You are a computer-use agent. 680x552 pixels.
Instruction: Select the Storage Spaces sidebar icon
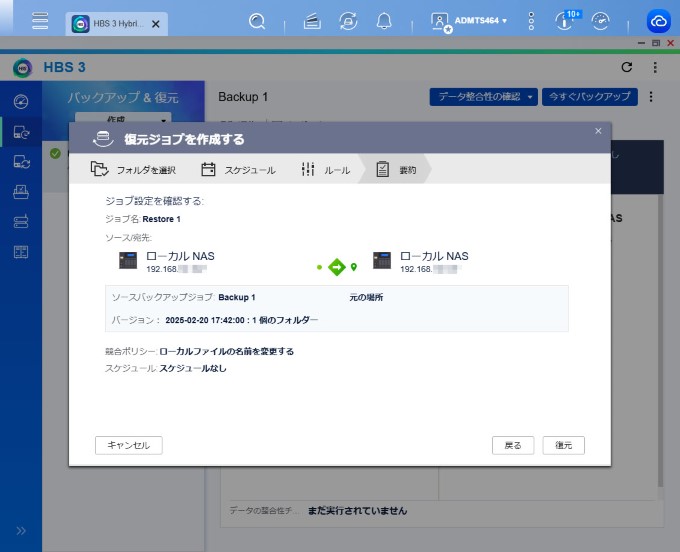(x=21, y=222)
